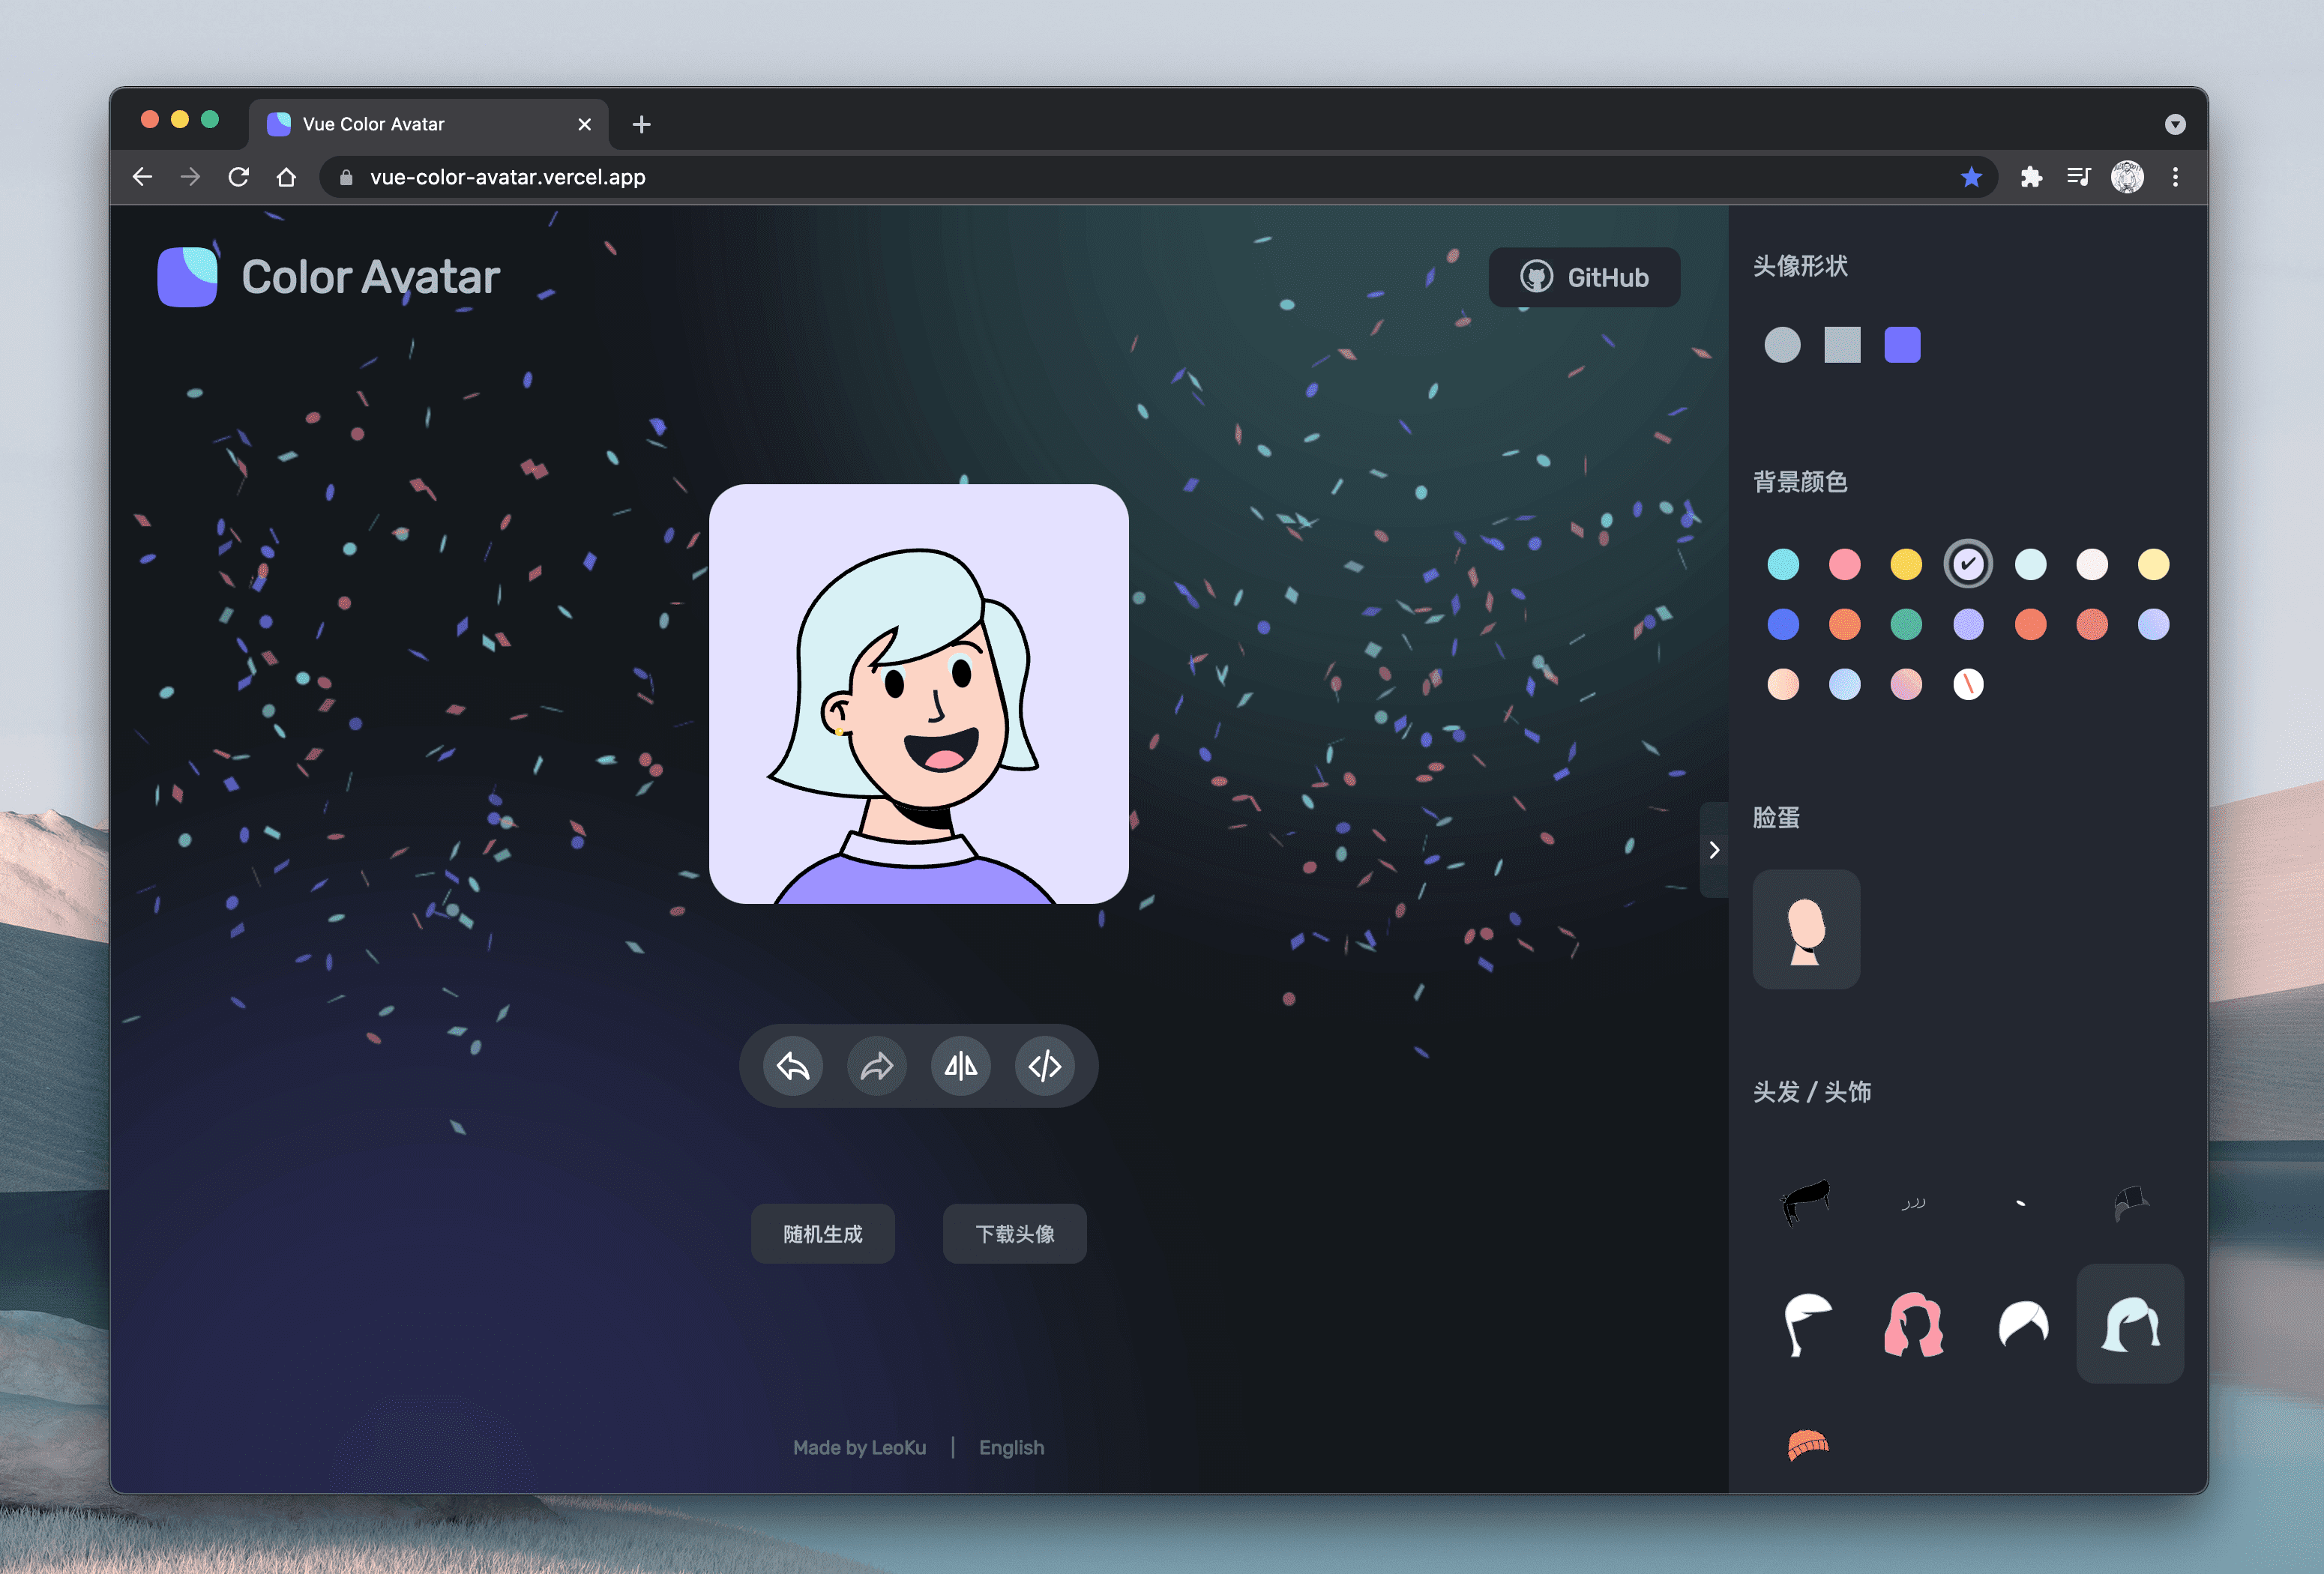Click the redo arrow button
Viewport: 2324px width, 1574px height.
[x=877, y=1066]
